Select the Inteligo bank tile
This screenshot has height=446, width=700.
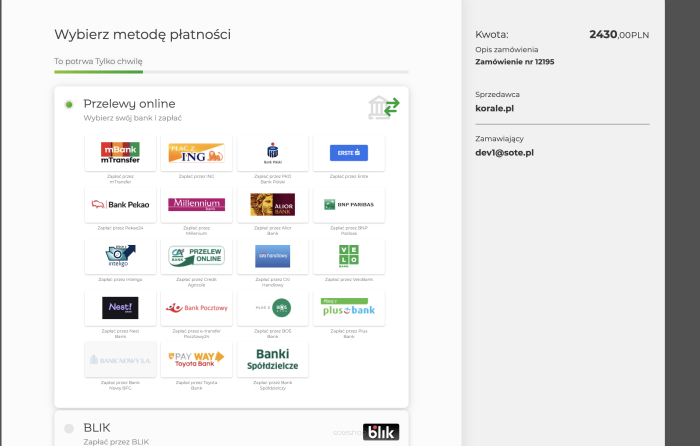coord(120,256)
